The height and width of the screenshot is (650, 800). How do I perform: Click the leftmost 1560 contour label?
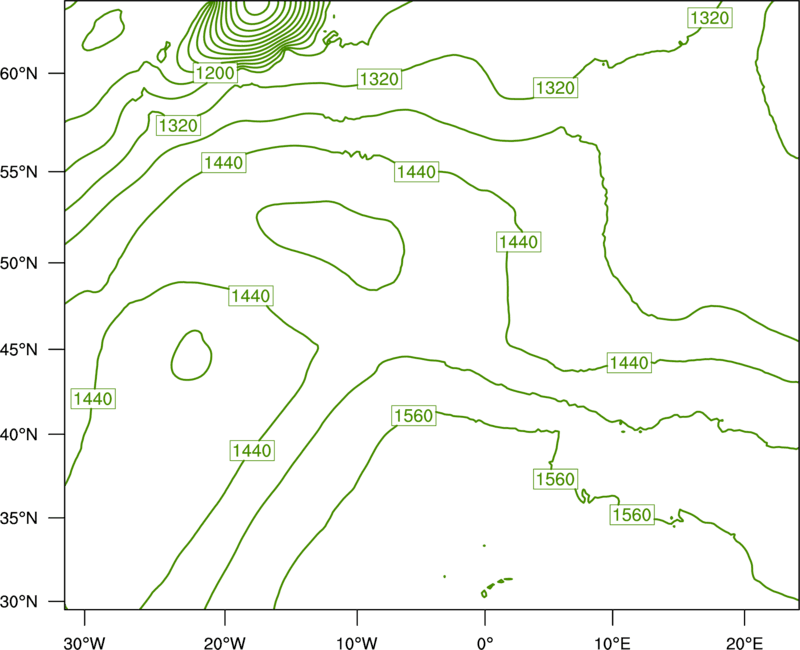pos(414,416)
